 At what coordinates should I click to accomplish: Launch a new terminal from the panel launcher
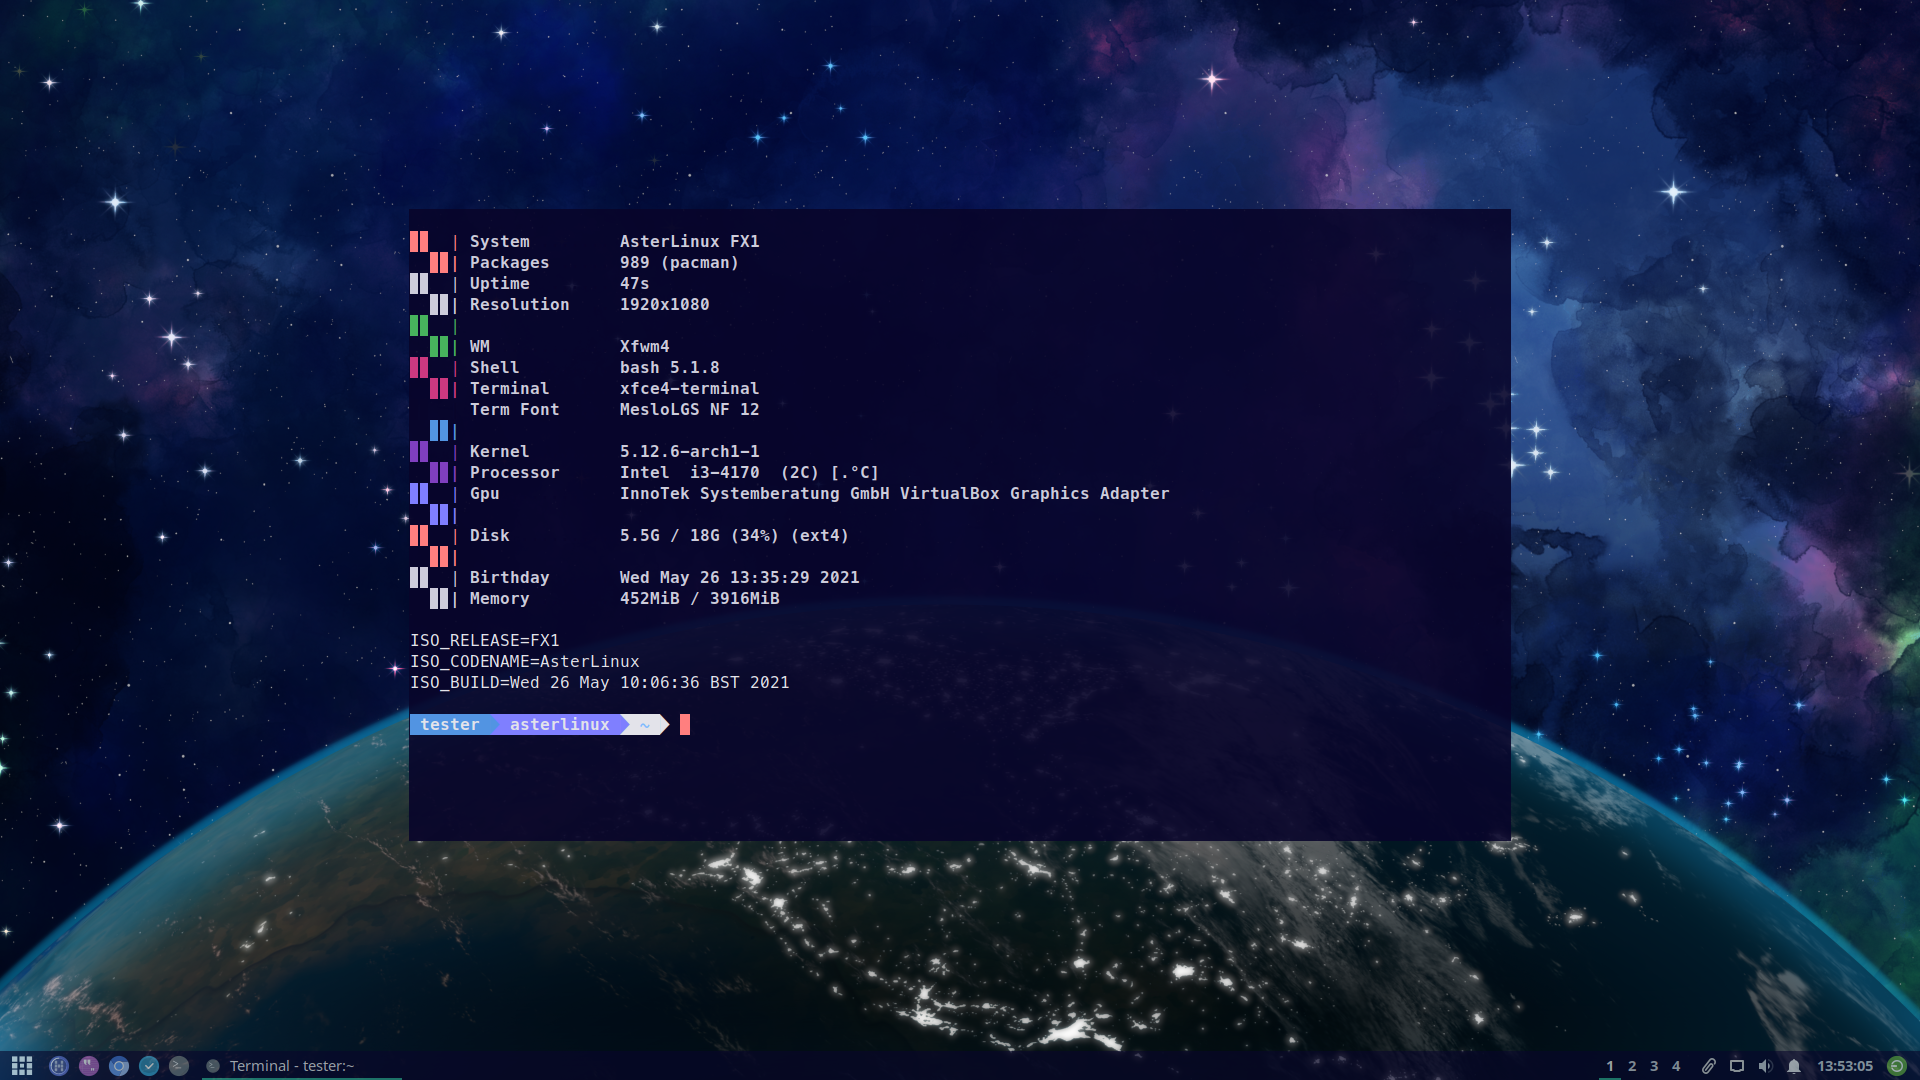[x=179, y=1066]
